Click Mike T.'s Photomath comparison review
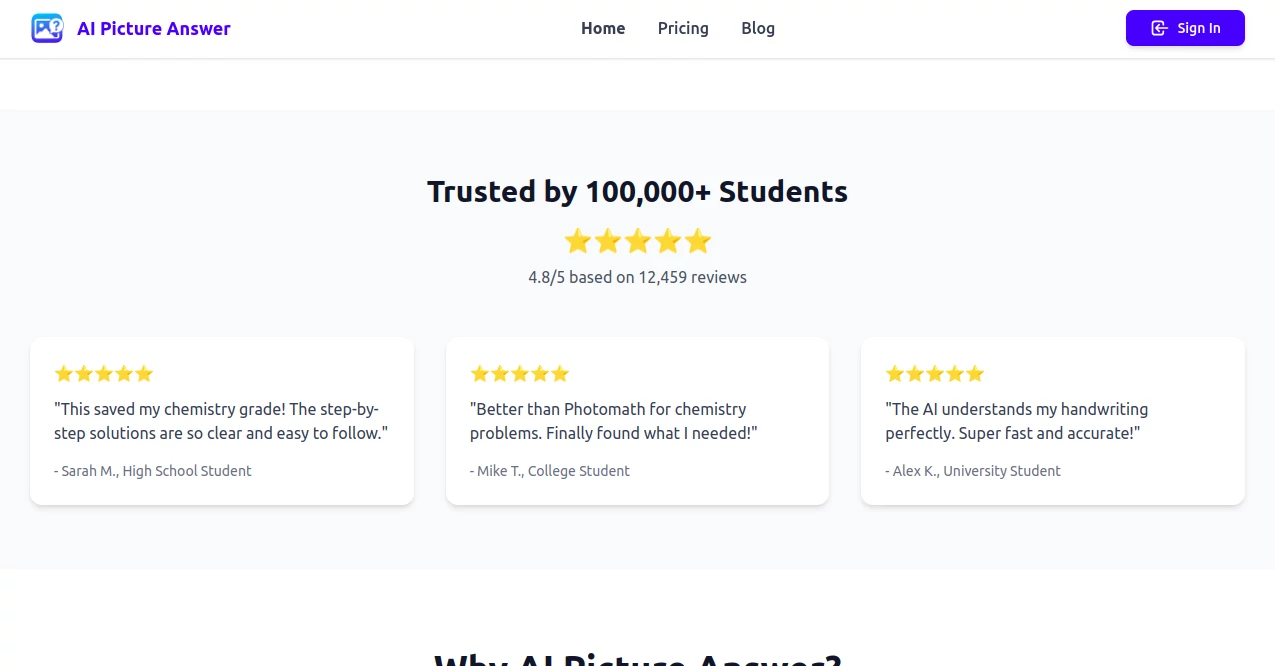Screen dimensions: 1275x666 pyautogui.click(x=637, y=420)
